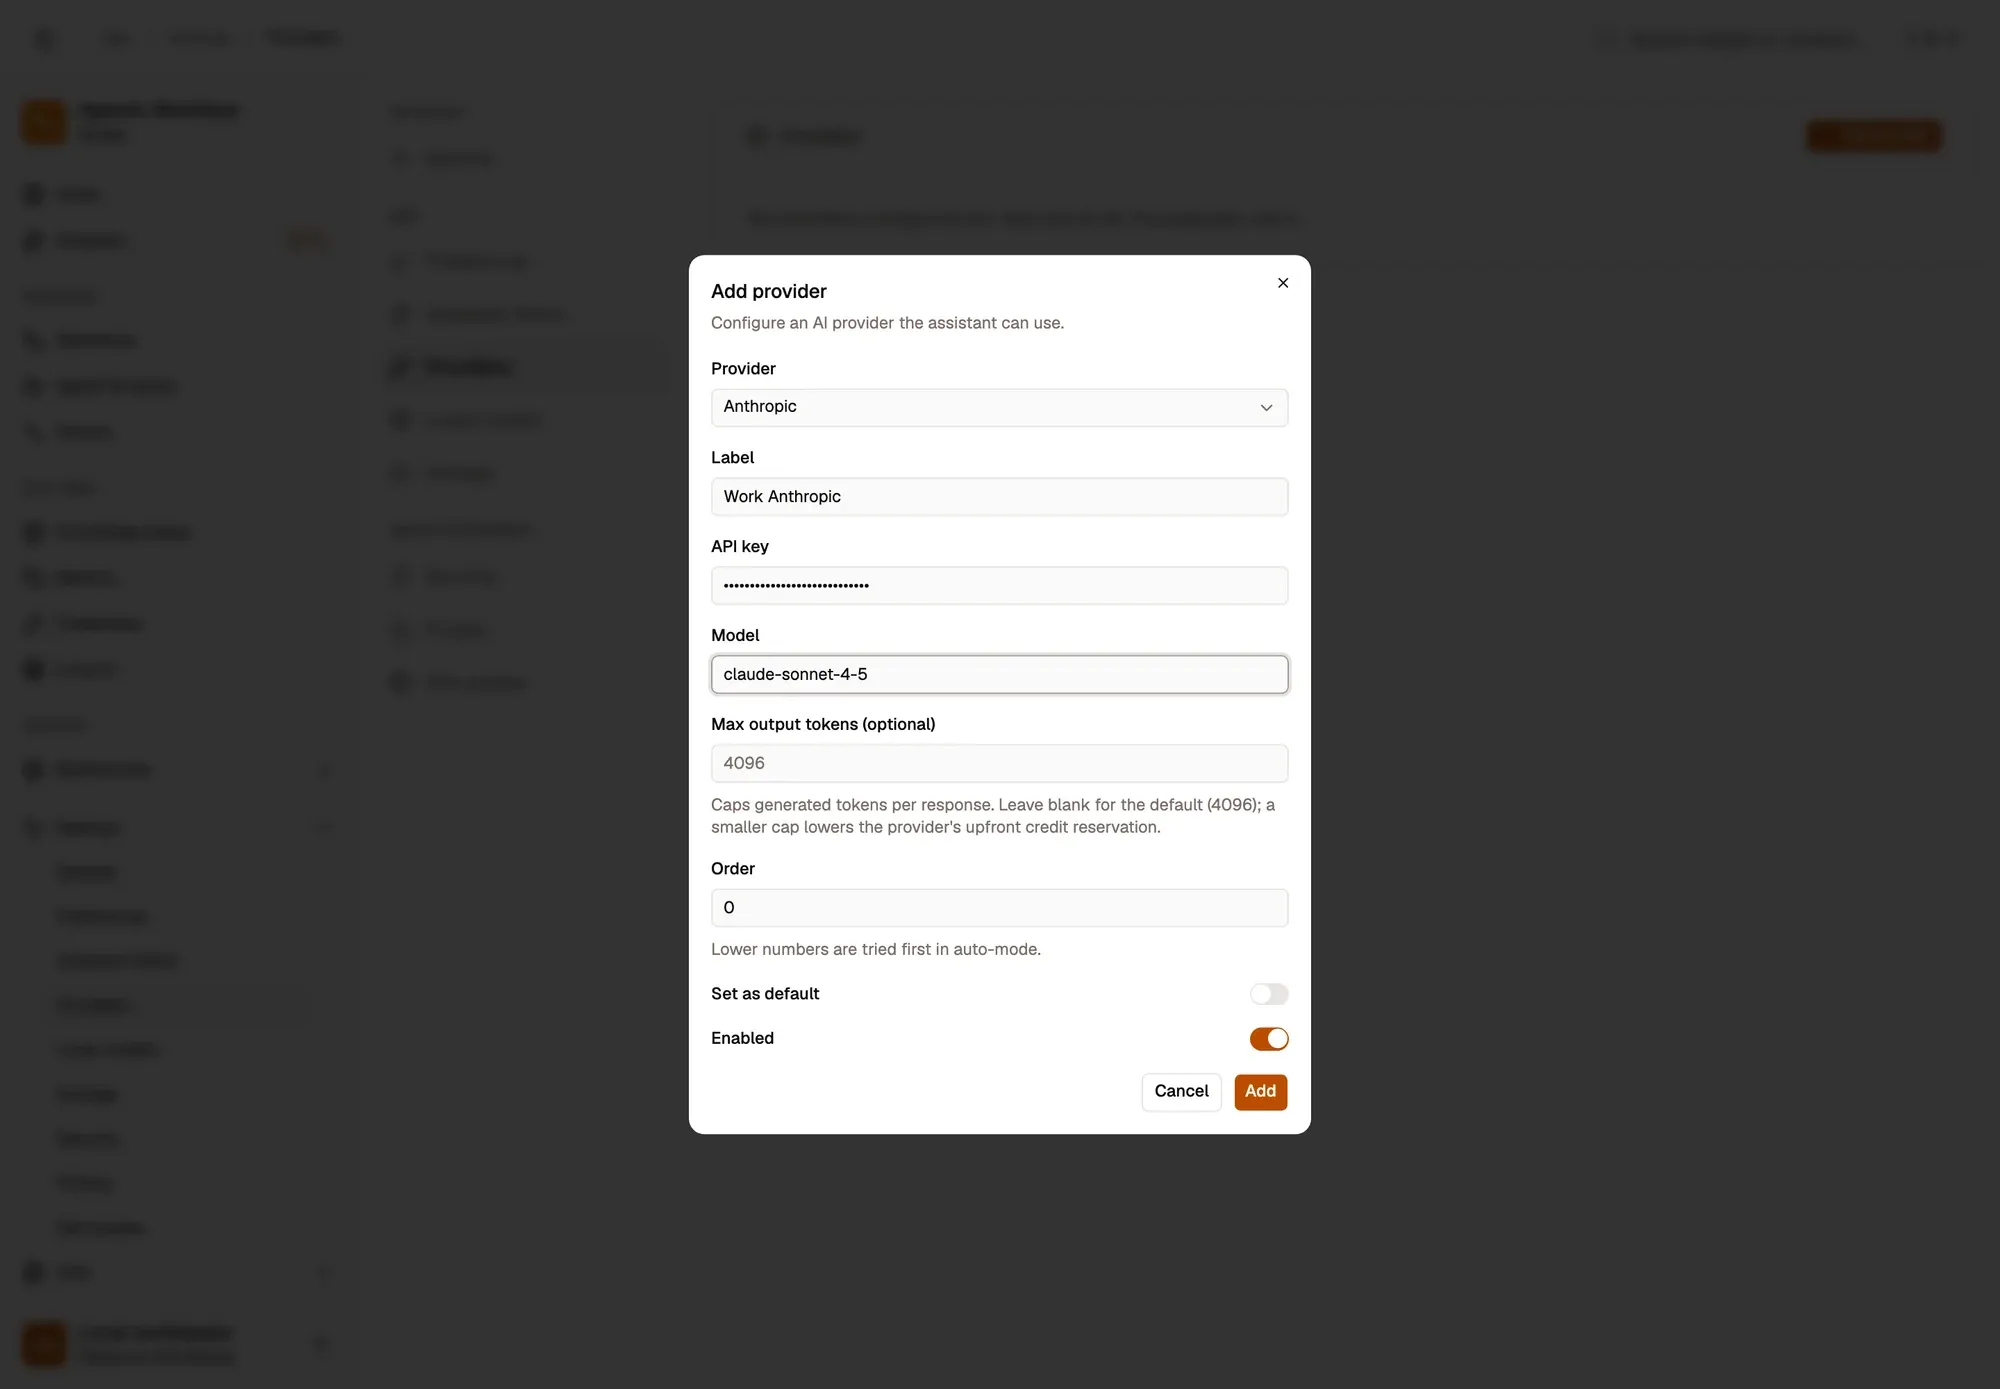The image size is (2000, 1389).
Task: Click the Max output tokens input
Action: point(999,763)
